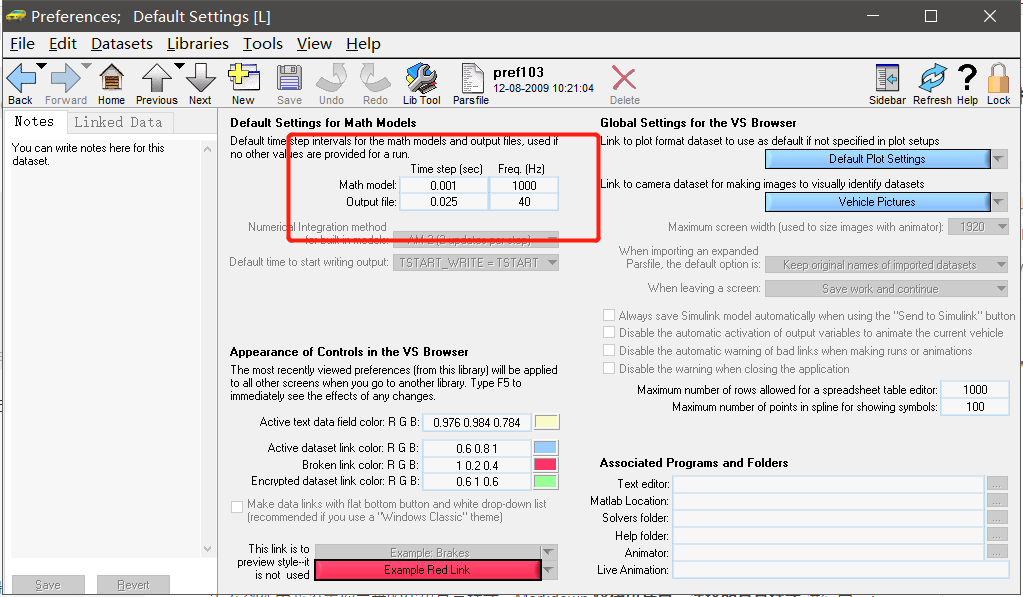Open the Forward history dropdown arrow

pyautogui.click(x=86, y=66)
